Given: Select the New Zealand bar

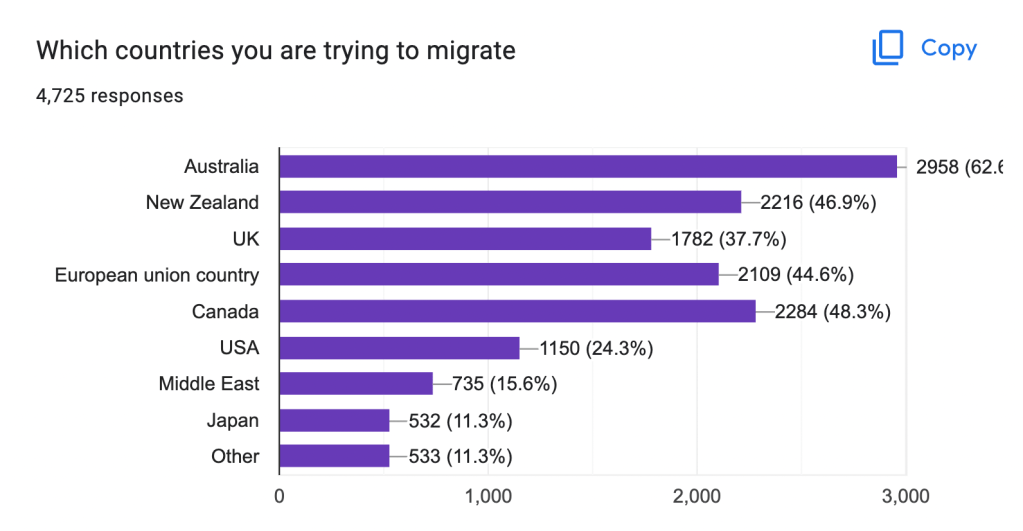Looking at the screenshot, I should (510, 202).
